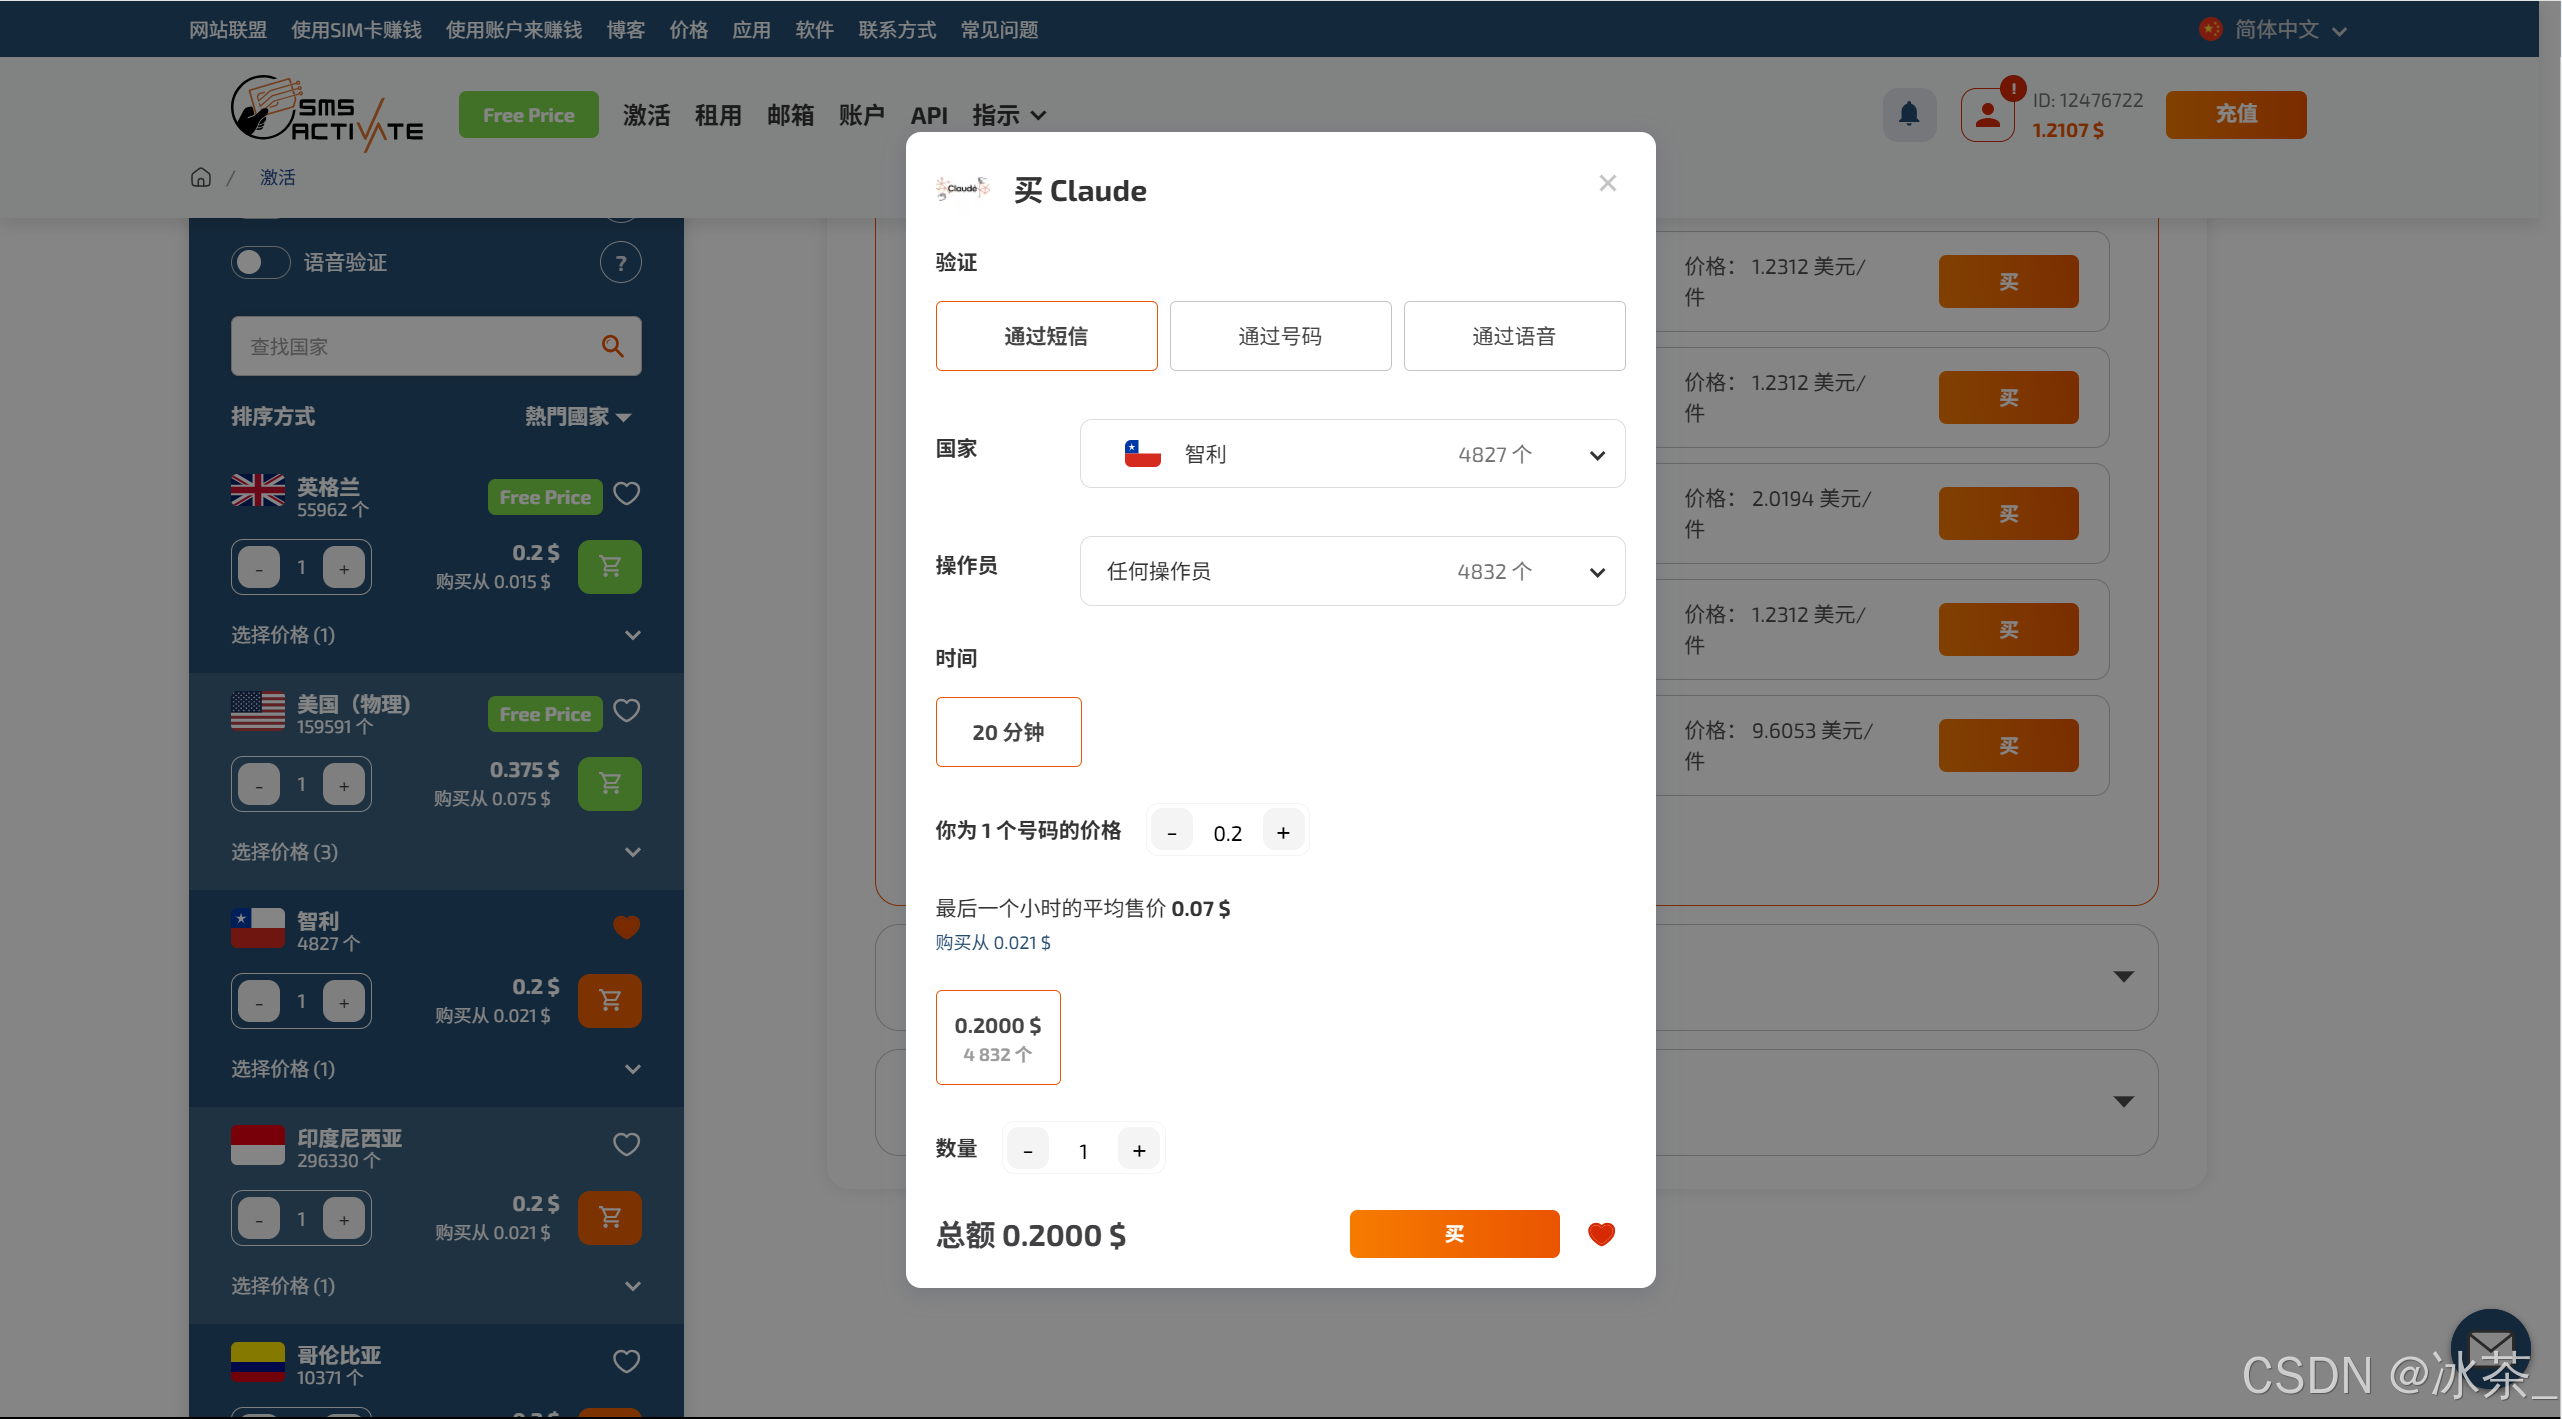The image size is (2562, 1419).
Task: Click the 充值 top-up button
Action: 2235,114
